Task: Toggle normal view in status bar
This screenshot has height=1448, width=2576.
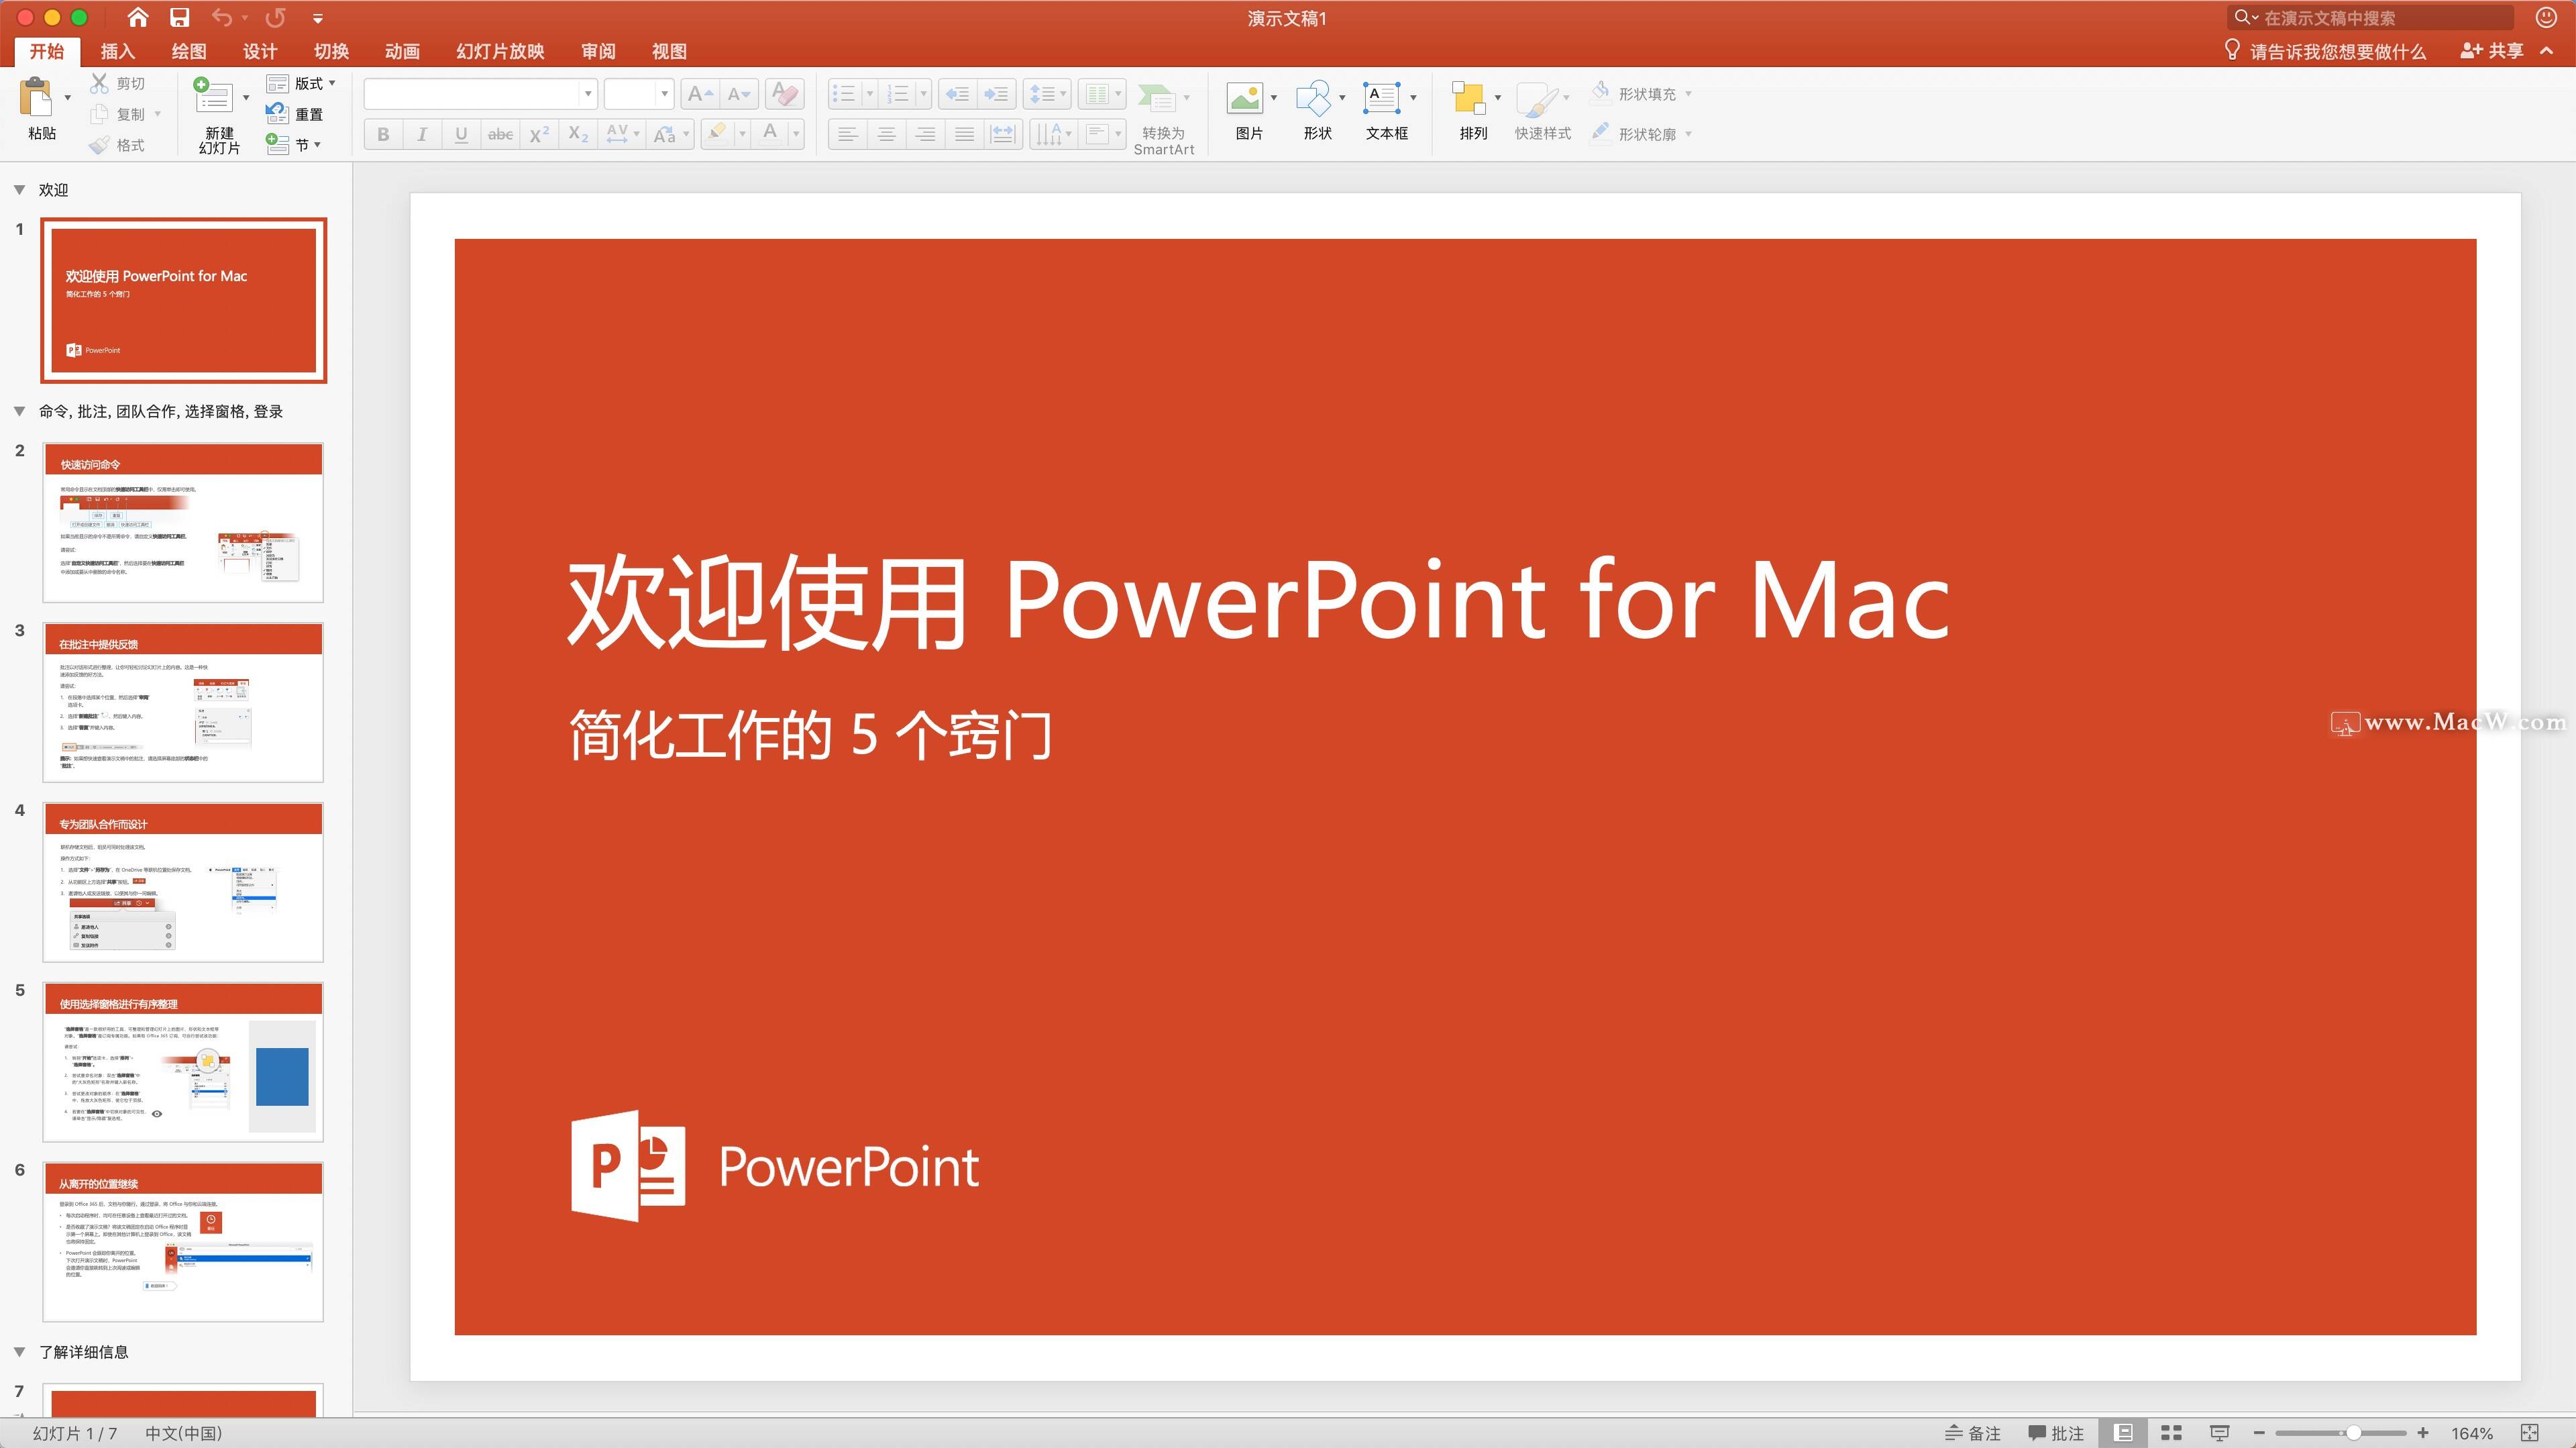Action: coord(2123,1433)
